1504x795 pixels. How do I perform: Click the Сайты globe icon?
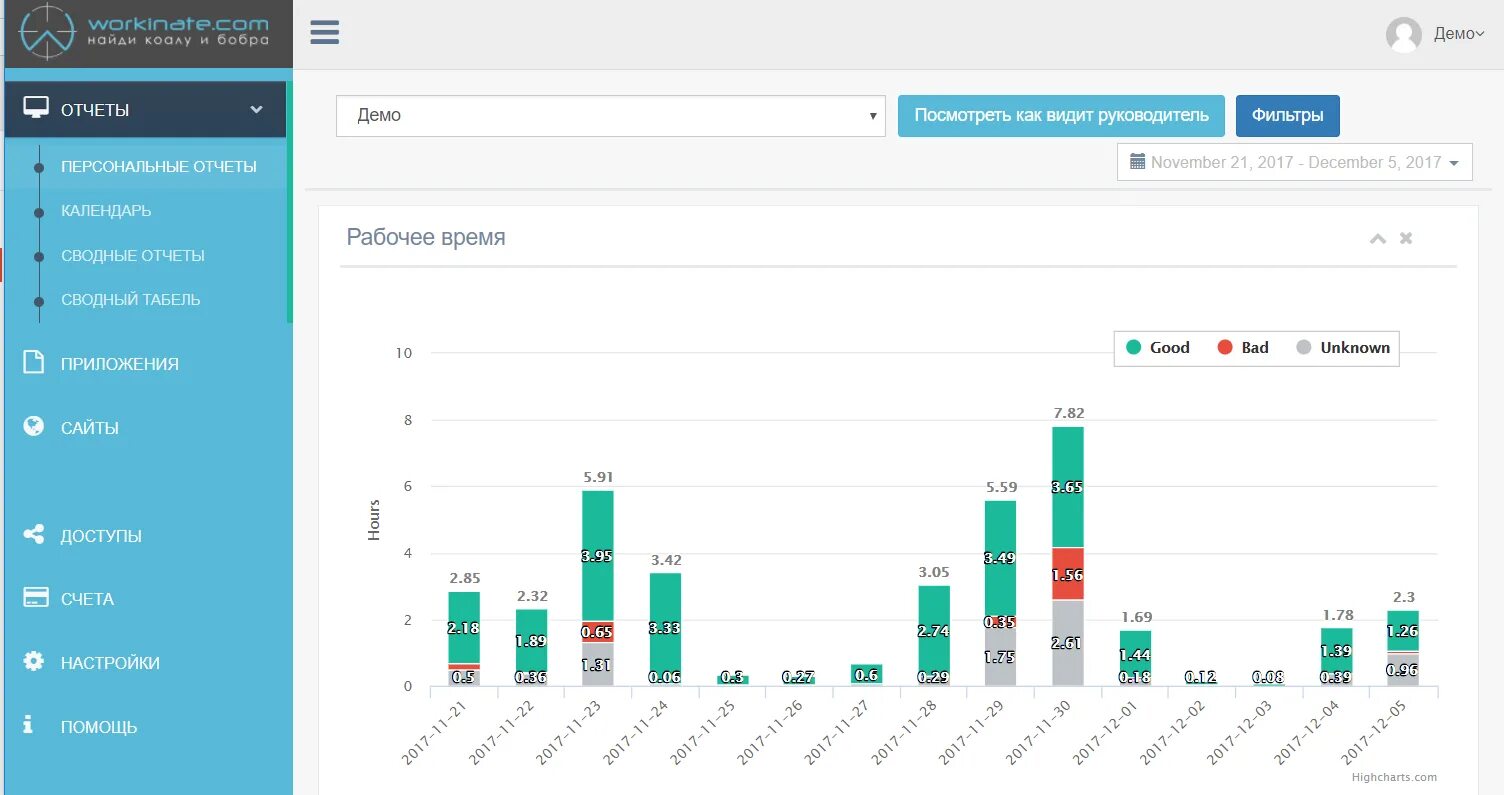(x=34, y=426)
